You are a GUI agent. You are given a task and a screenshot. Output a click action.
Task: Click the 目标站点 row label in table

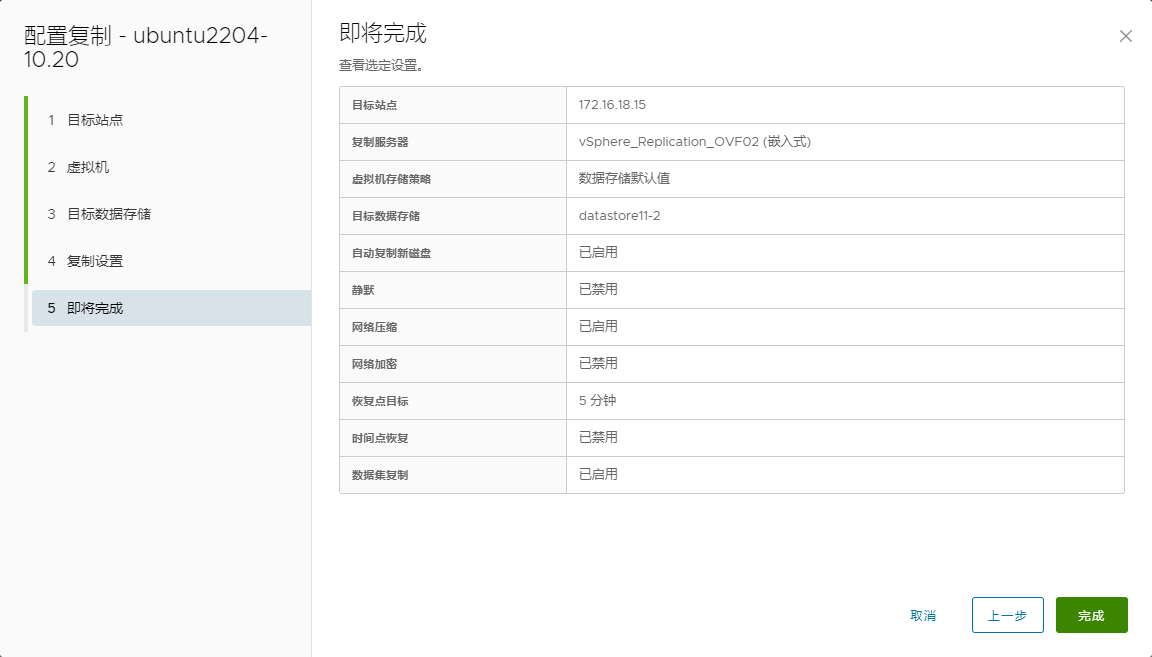click(374, 105)
